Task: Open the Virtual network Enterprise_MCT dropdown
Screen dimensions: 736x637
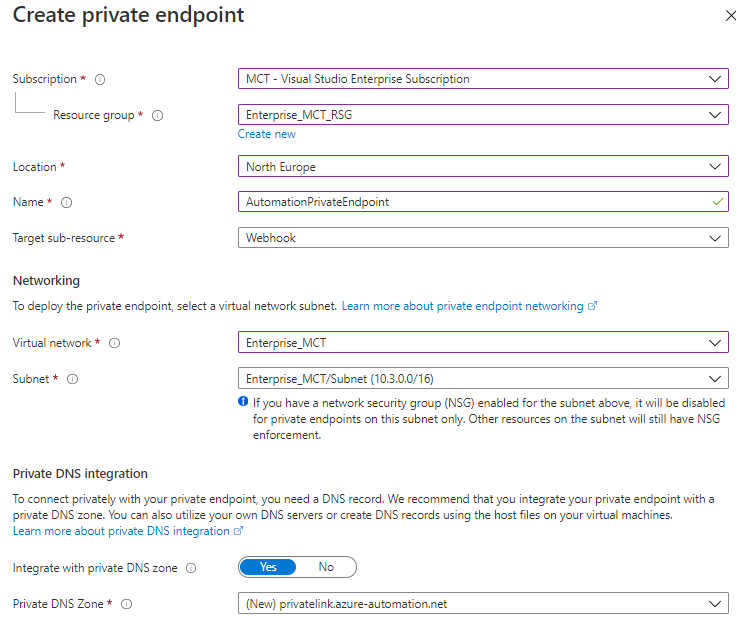Action: pyautogui.click(x=483, y=343)
